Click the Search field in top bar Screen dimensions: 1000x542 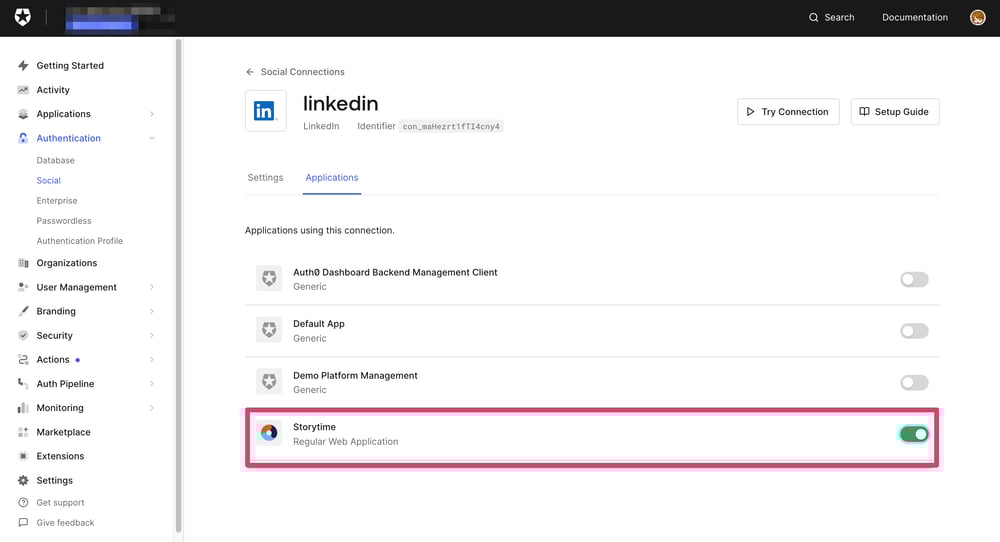pos(832,17)
